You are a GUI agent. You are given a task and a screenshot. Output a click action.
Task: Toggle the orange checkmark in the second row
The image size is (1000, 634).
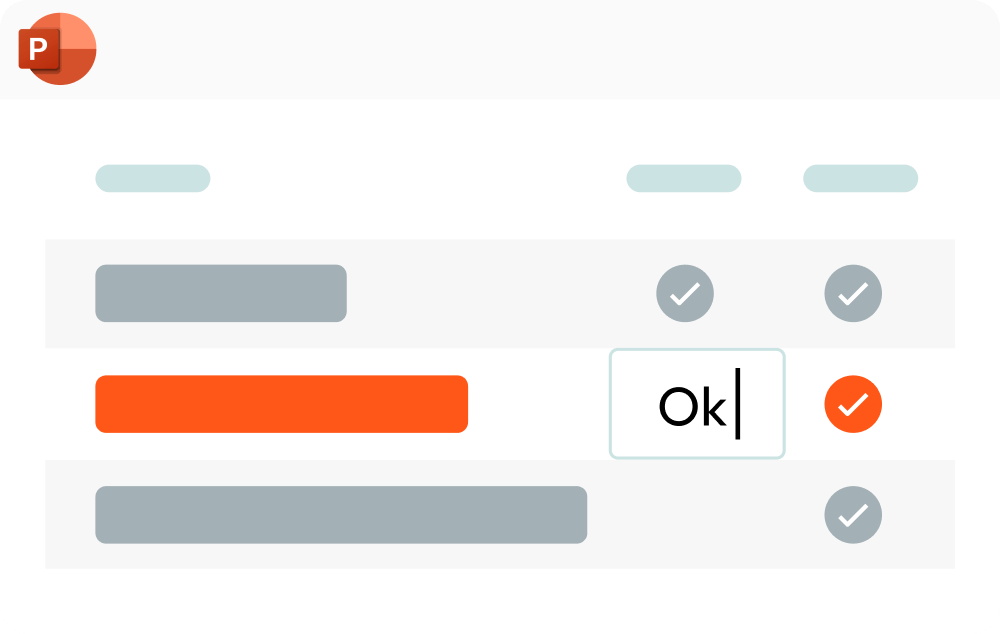point(853,404)
